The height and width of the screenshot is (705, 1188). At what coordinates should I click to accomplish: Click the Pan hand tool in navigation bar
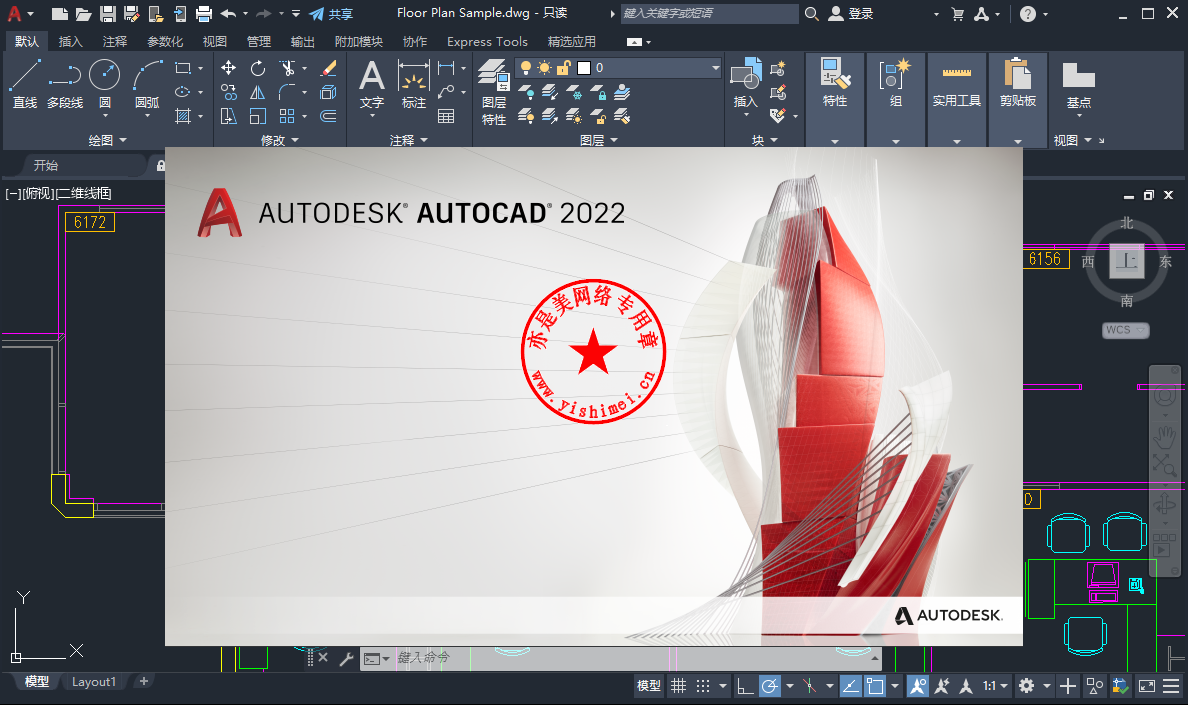pyautogui.click(x=1164, y=437)
